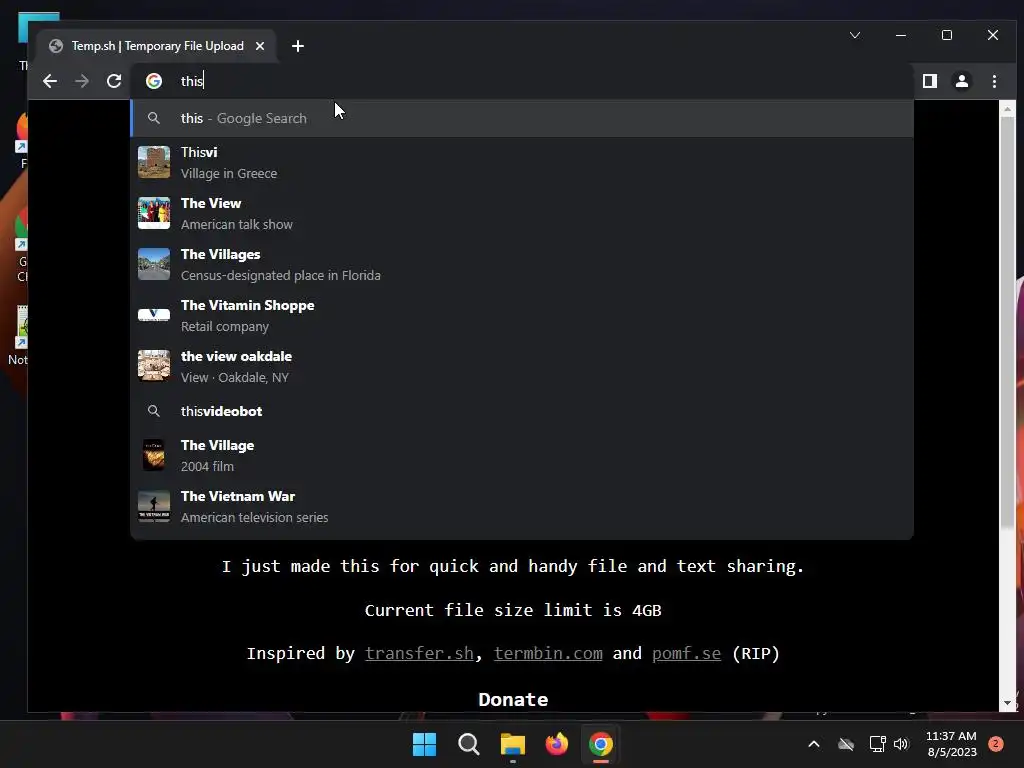Click the search icon beside 'this - Google Search'
The image size is (1024, 768).
pos(153,118)
